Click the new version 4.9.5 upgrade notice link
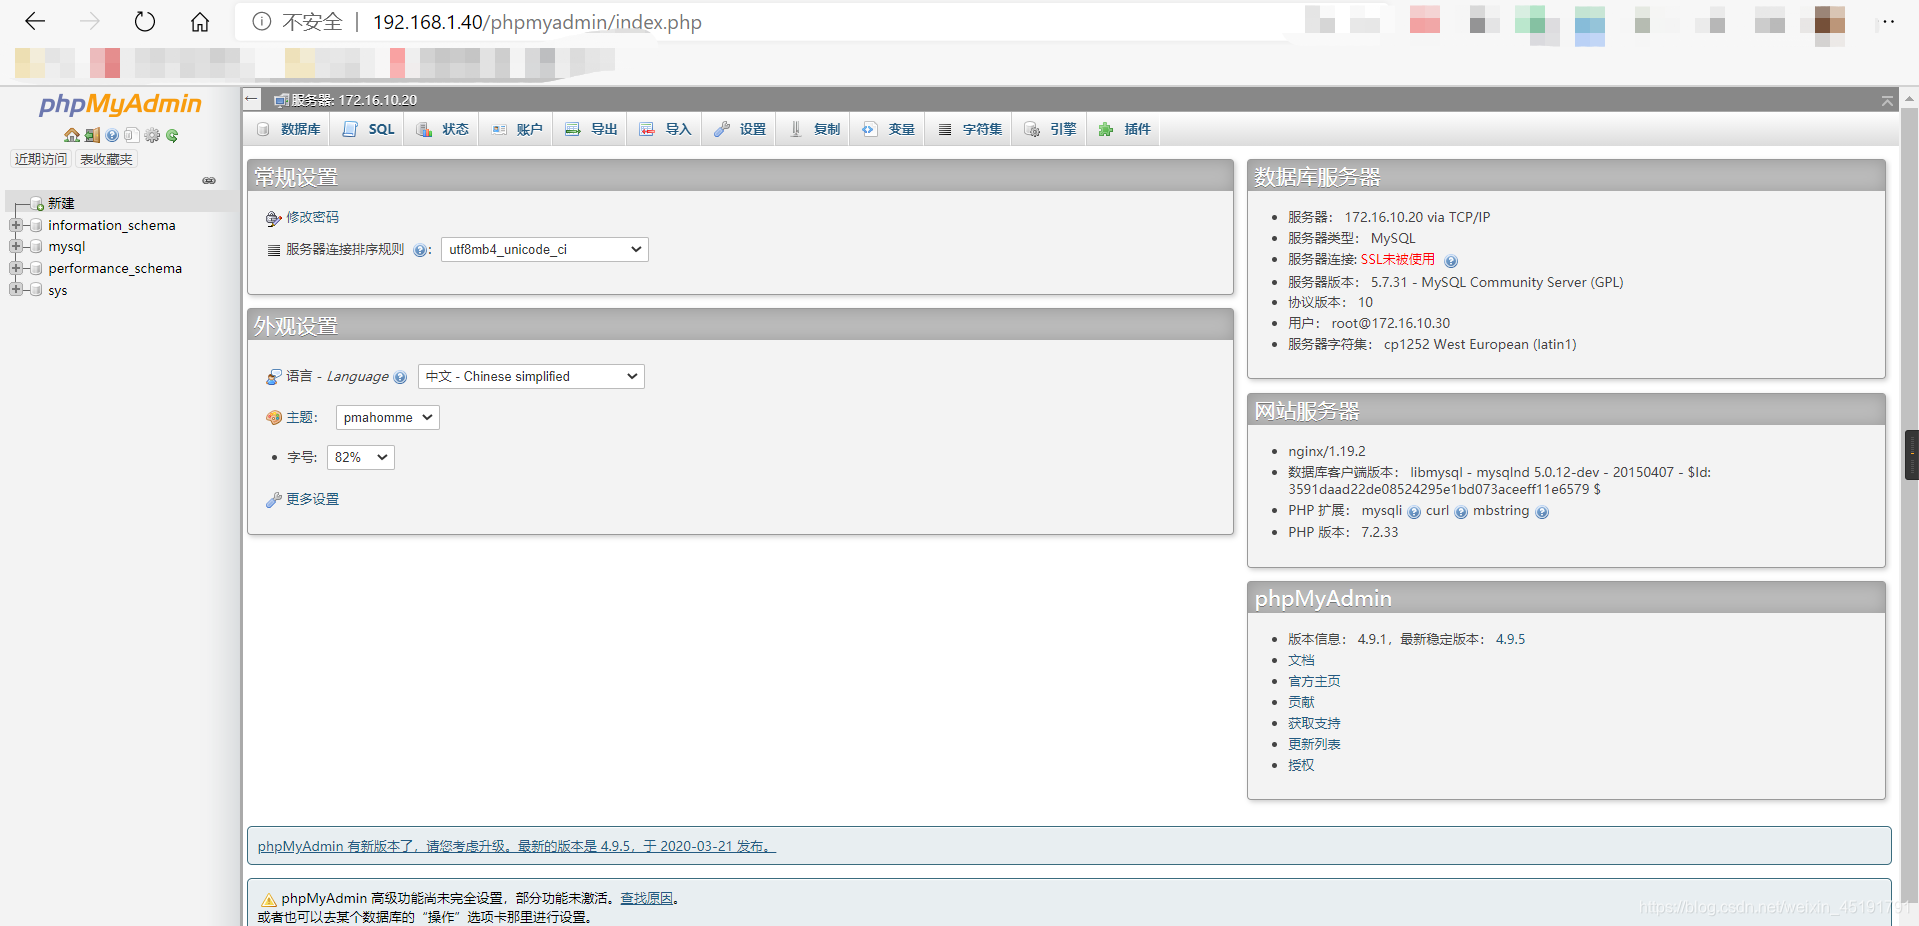1919x926 pixels. (x=516, y=846)
